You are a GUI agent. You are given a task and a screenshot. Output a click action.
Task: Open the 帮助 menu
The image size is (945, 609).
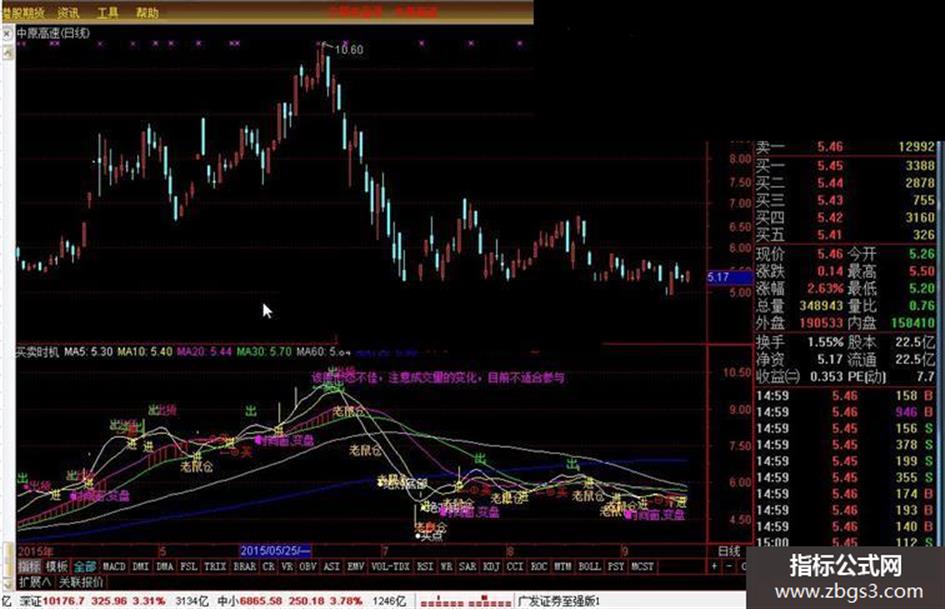(147, 12)
